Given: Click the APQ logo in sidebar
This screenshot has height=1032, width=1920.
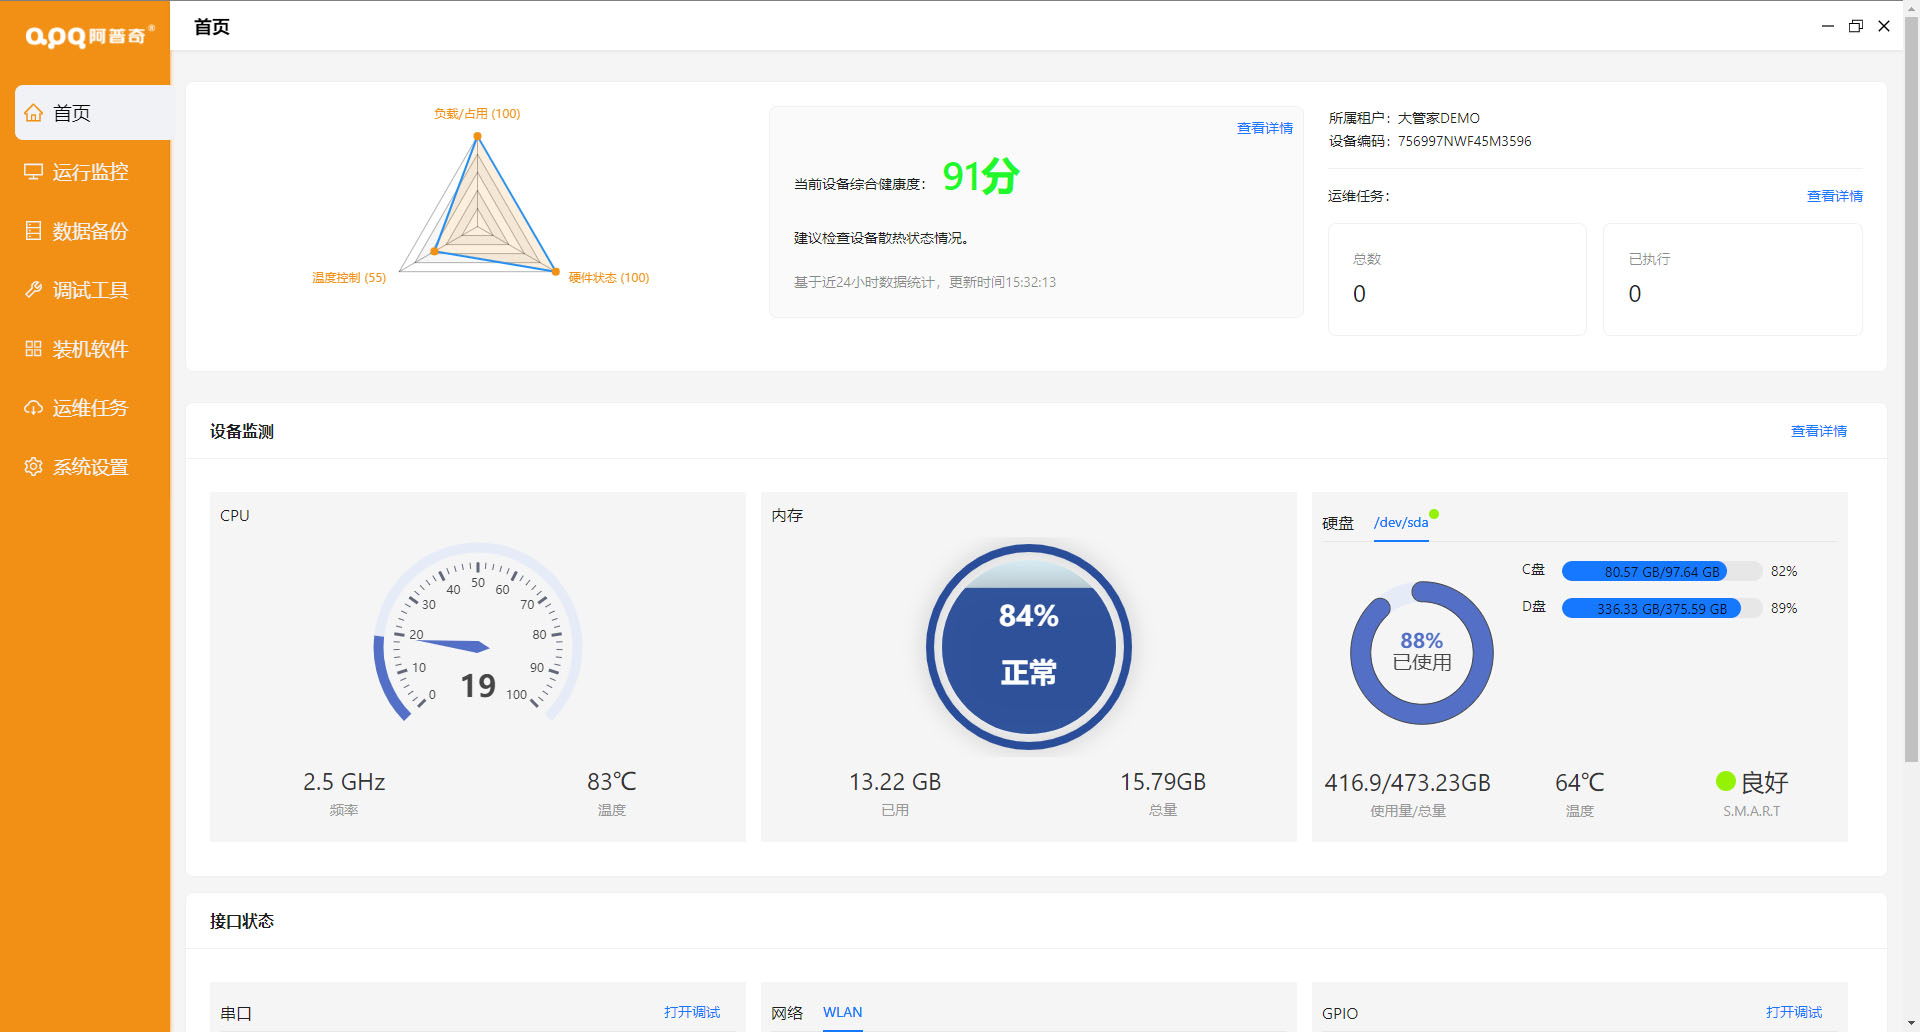Looking at the screenshot, I should pyautogui.click(x=88, y=37).
